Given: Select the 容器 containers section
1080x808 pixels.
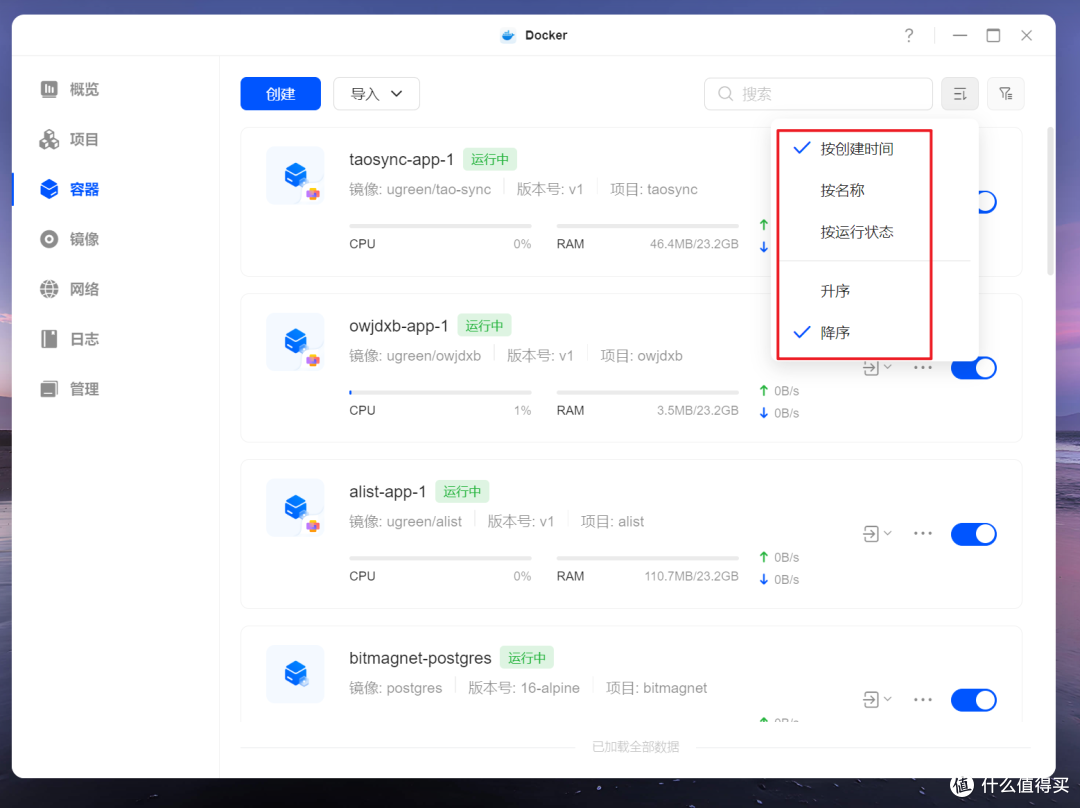Looking at the screenshot, I should pos(70,189).
